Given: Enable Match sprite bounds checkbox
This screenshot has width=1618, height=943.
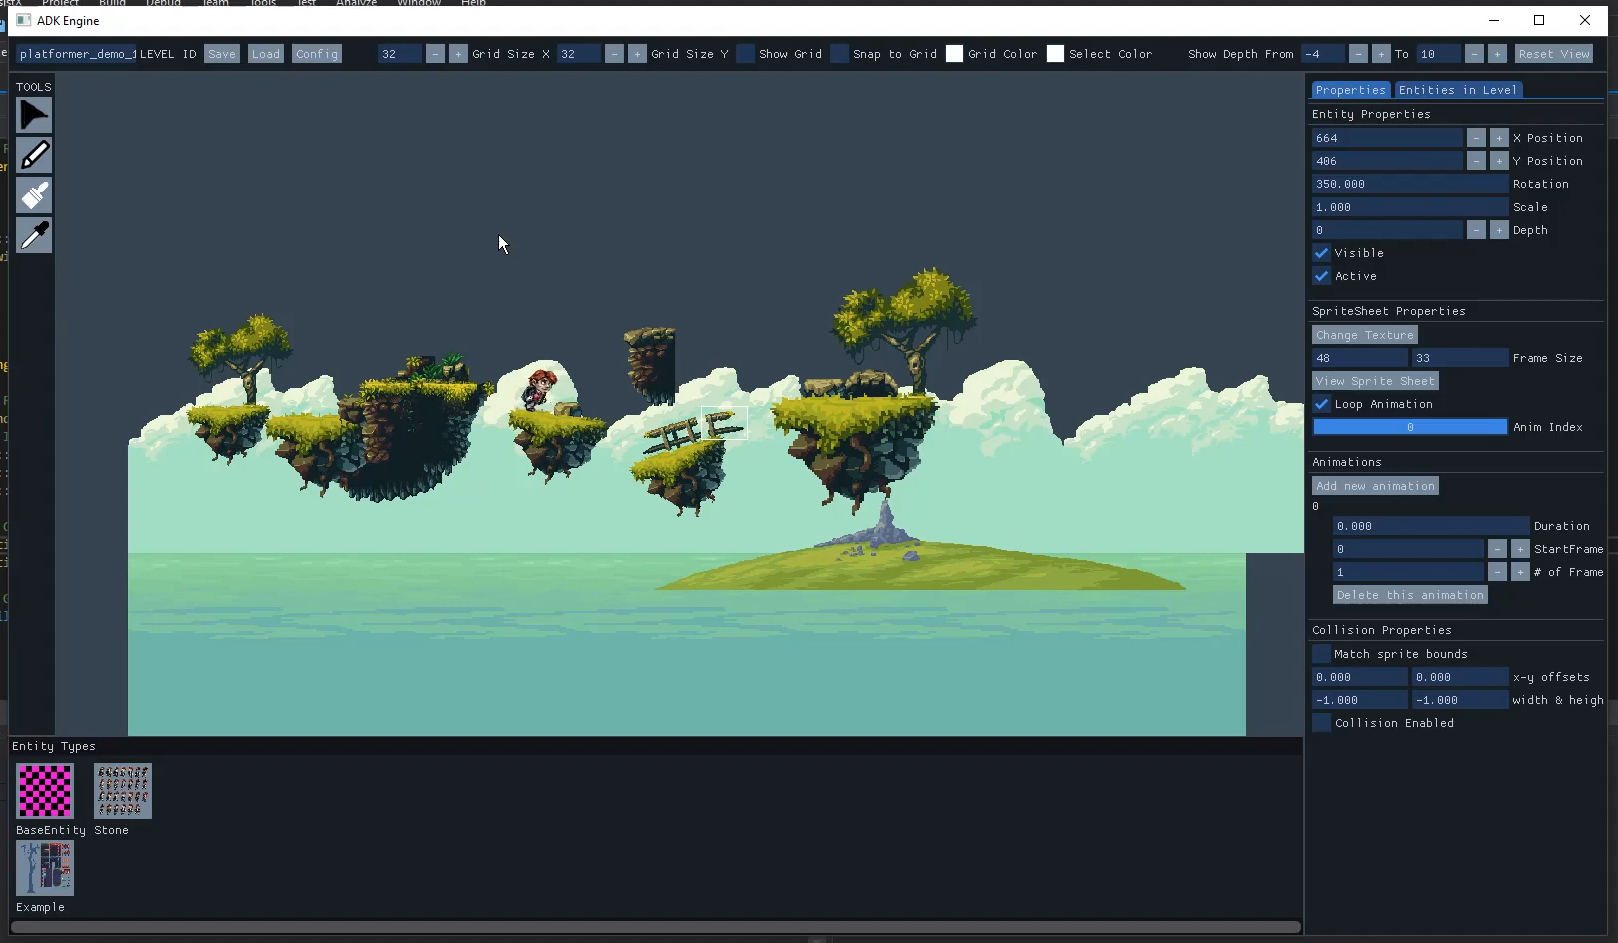Looking at the screenshot, I should 1321,654.
